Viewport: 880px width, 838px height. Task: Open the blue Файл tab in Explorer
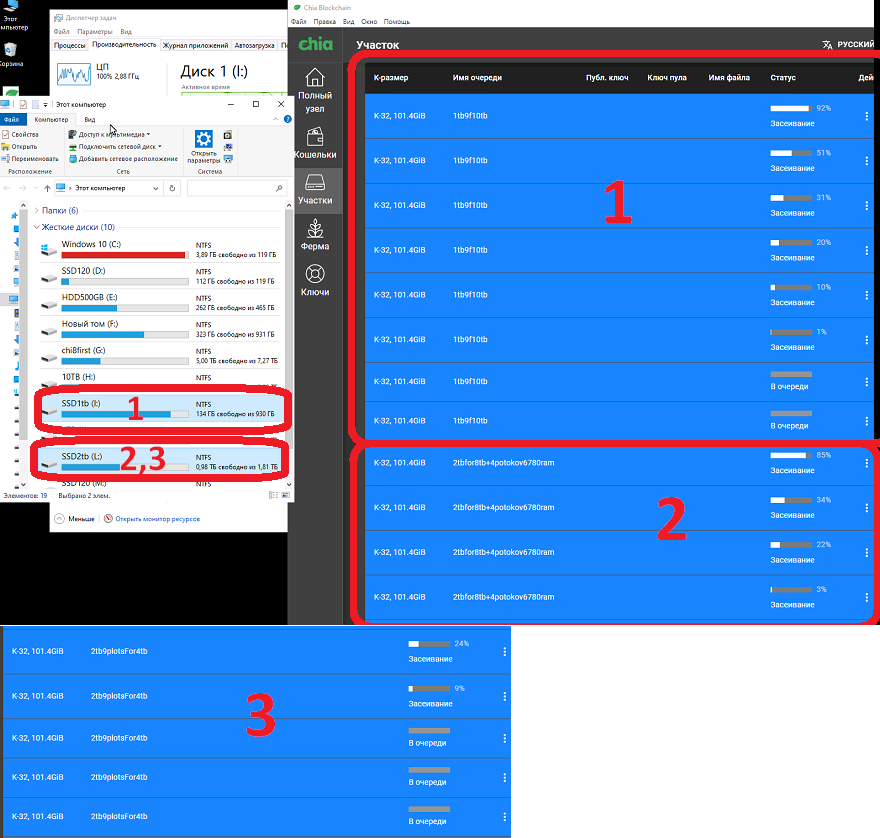tap(12, 120)
